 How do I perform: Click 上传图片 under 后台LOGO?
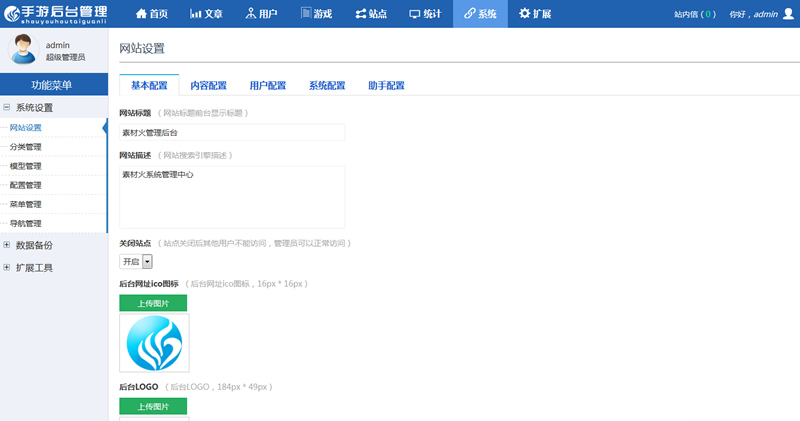pos(153,406)
